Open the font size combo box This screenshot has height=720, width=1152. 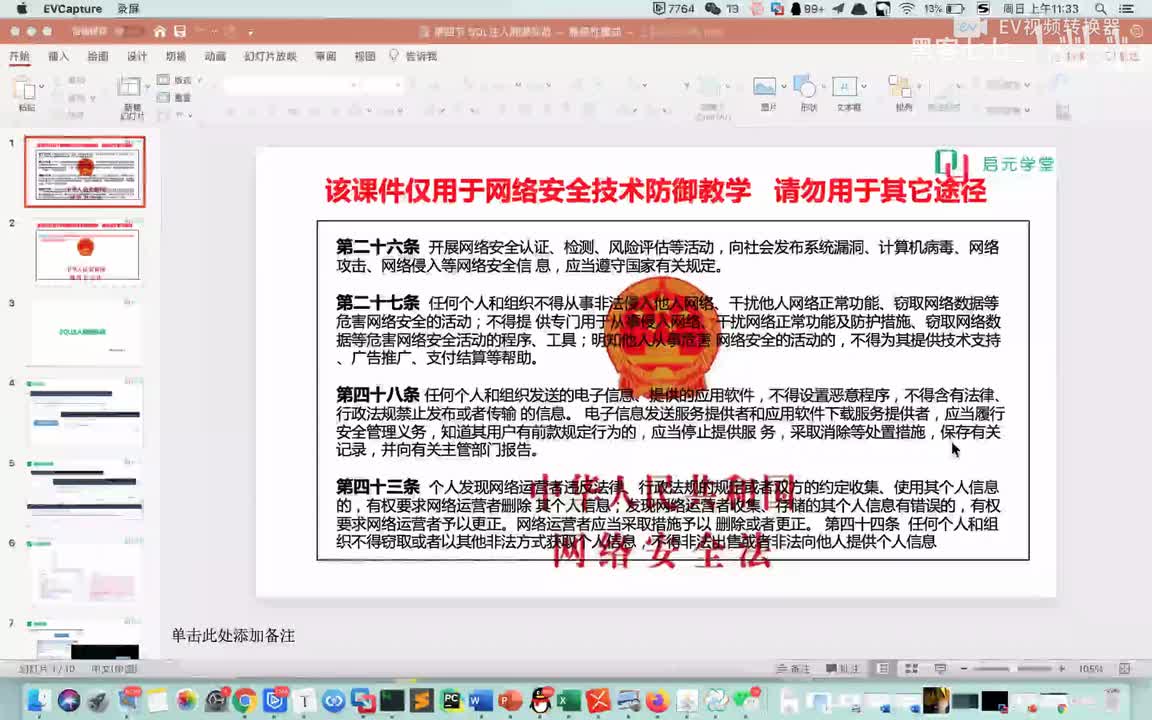point(383,85)
